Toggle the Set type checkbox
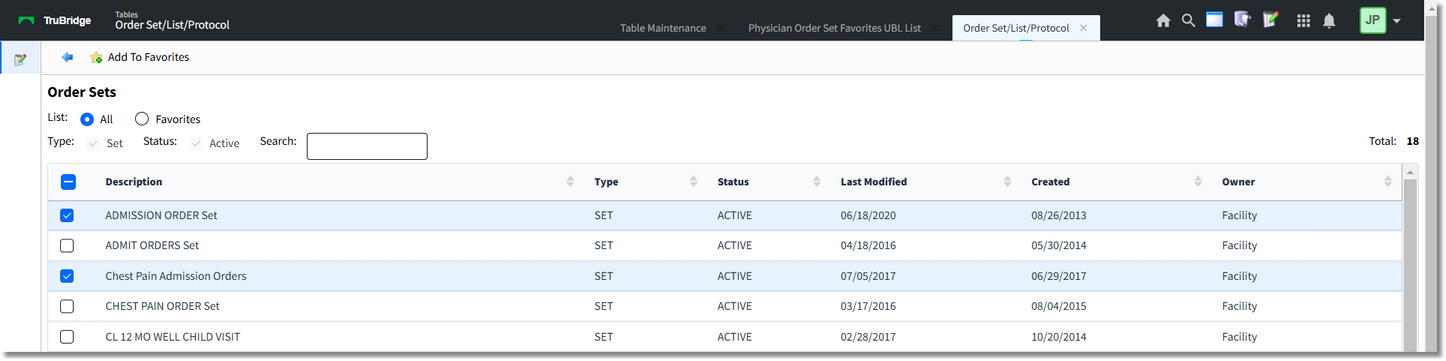 (94, 143)
